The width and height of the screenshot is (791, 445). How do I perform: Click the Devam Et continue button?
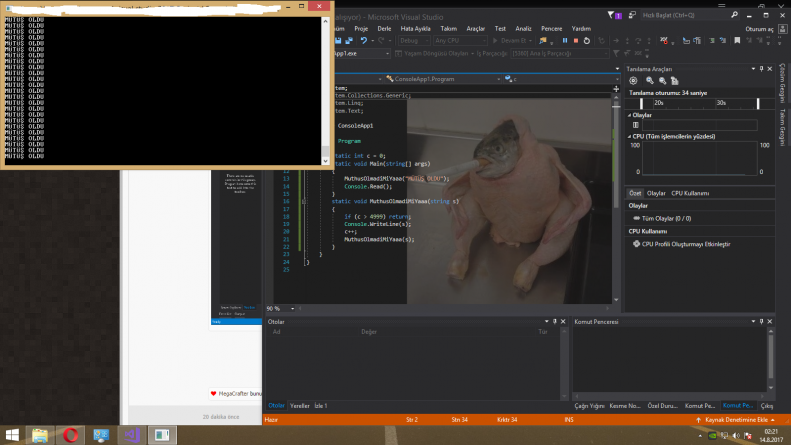(512, 41)
